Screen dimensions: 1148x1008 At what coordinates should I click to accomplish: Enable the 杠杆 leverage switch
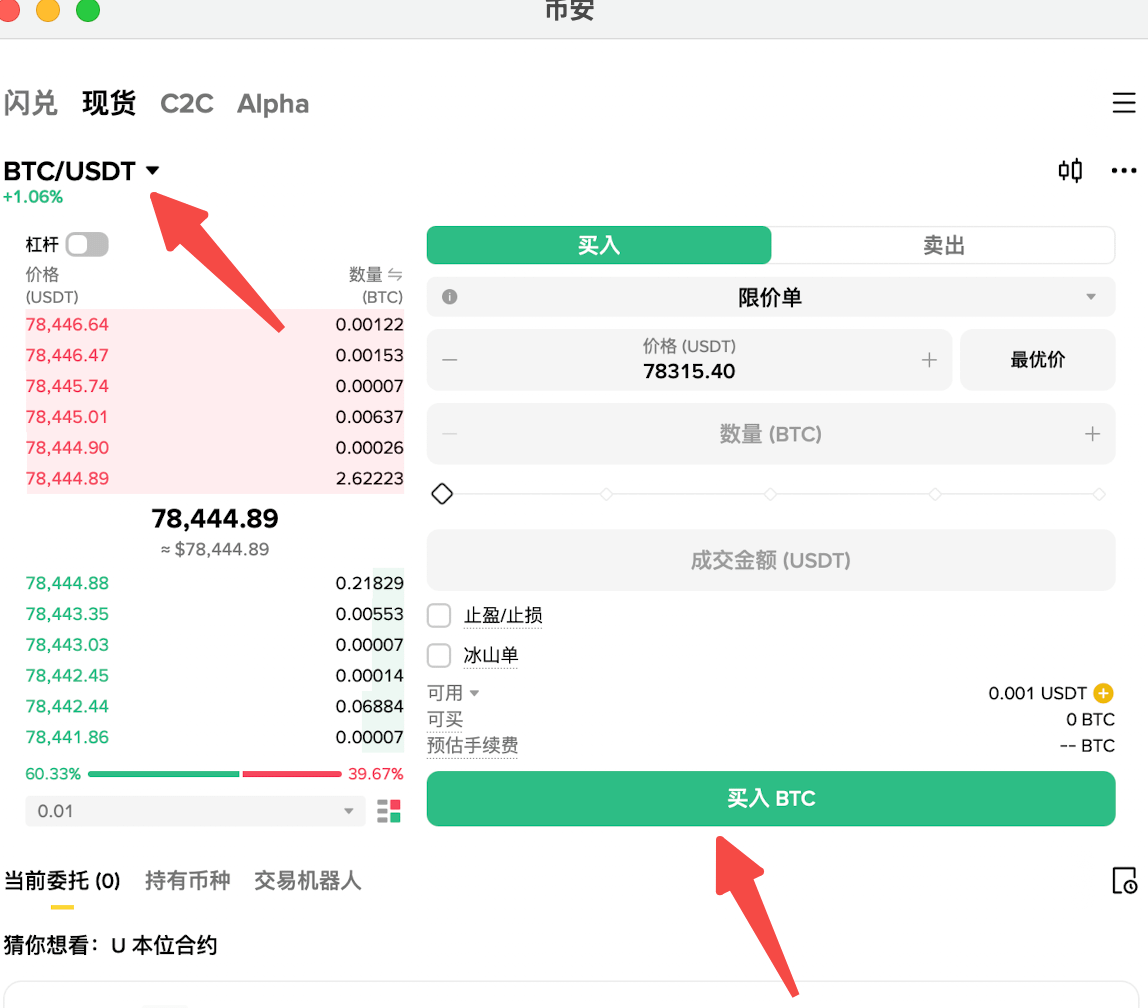pos(89,244)
